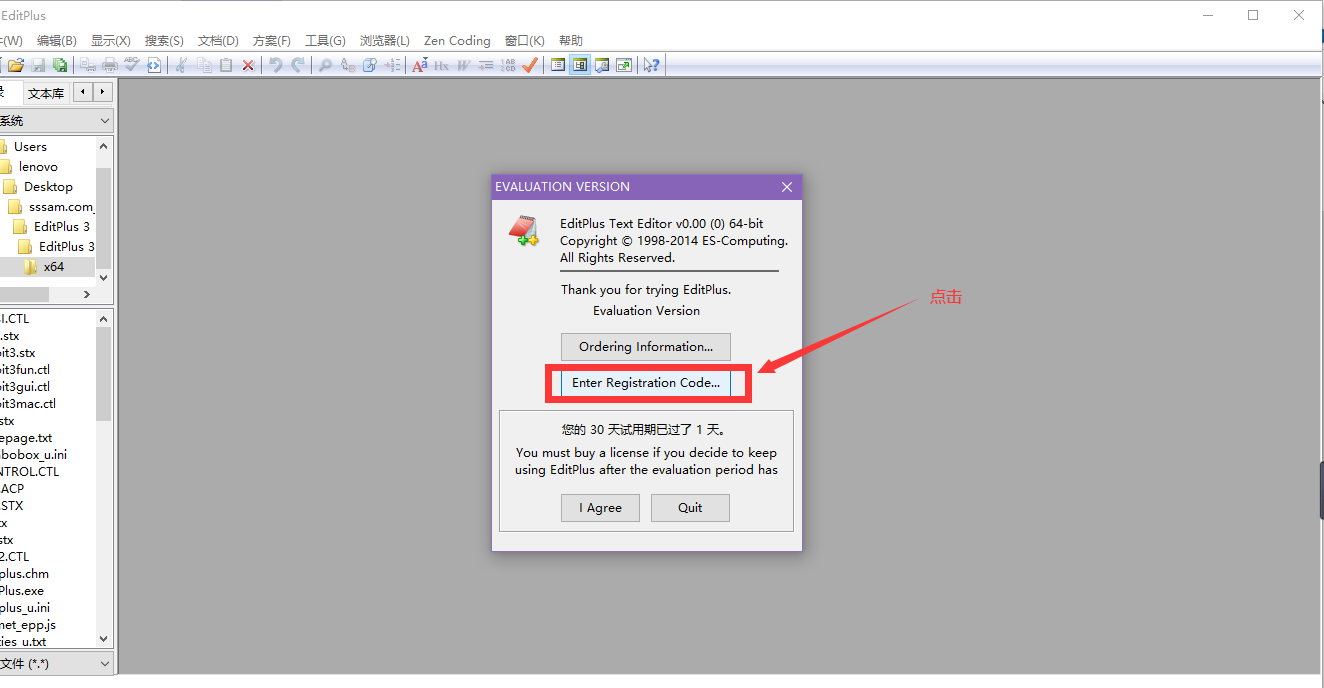Click folder tree scroll down arrow

104,278
